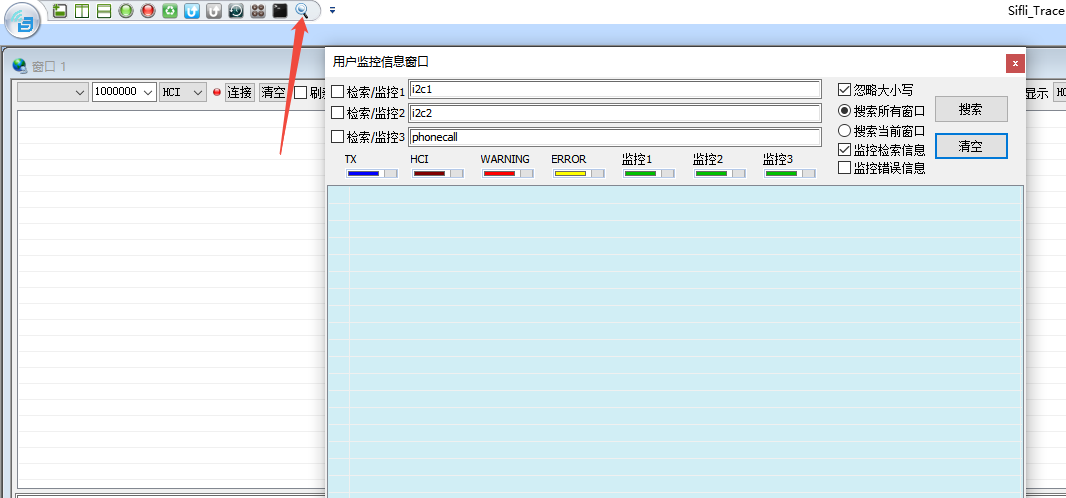Click the phonecall text input field
The height and width of the screenshot is (498, 1066).
coord(614,137)
